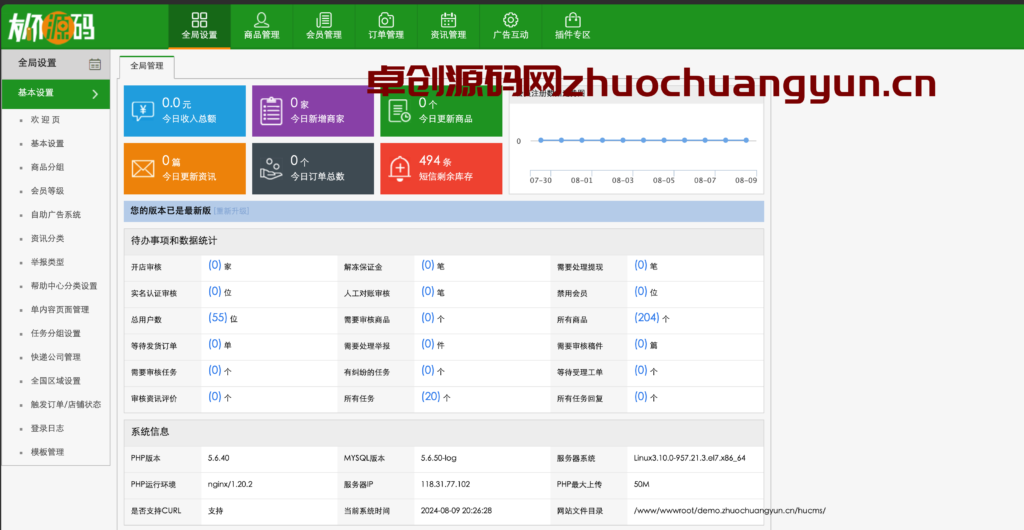Click the 待办事项和数据统计 section heading
Screen dimensions: 1024x530
point(174,241)
